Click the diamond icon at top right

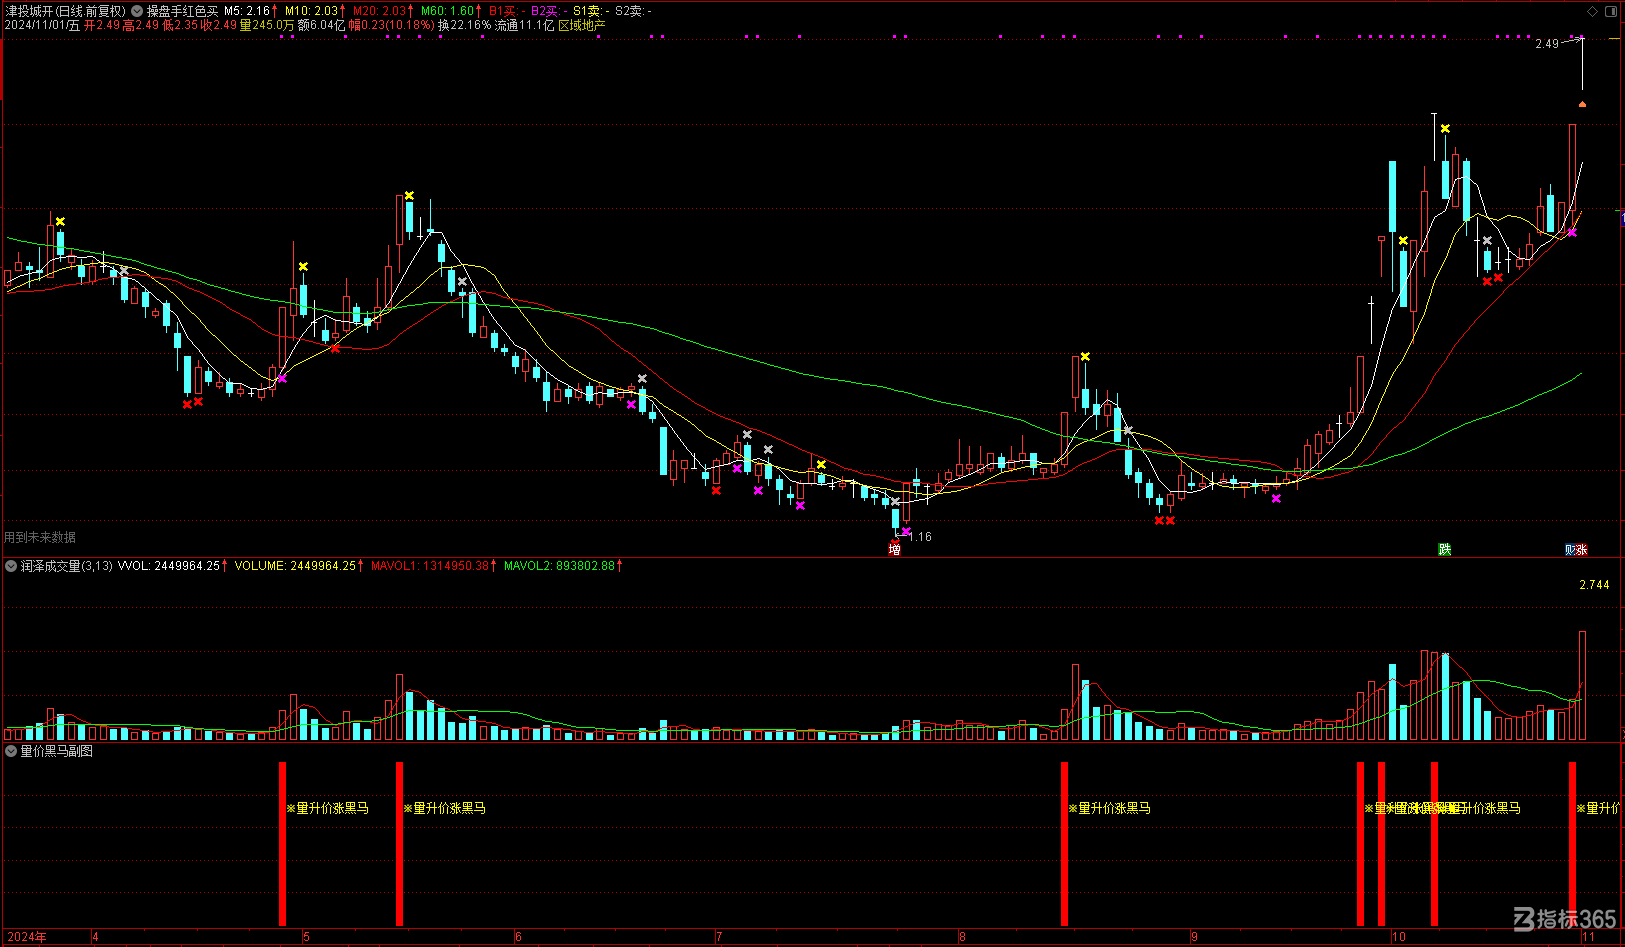point(1593,11)
